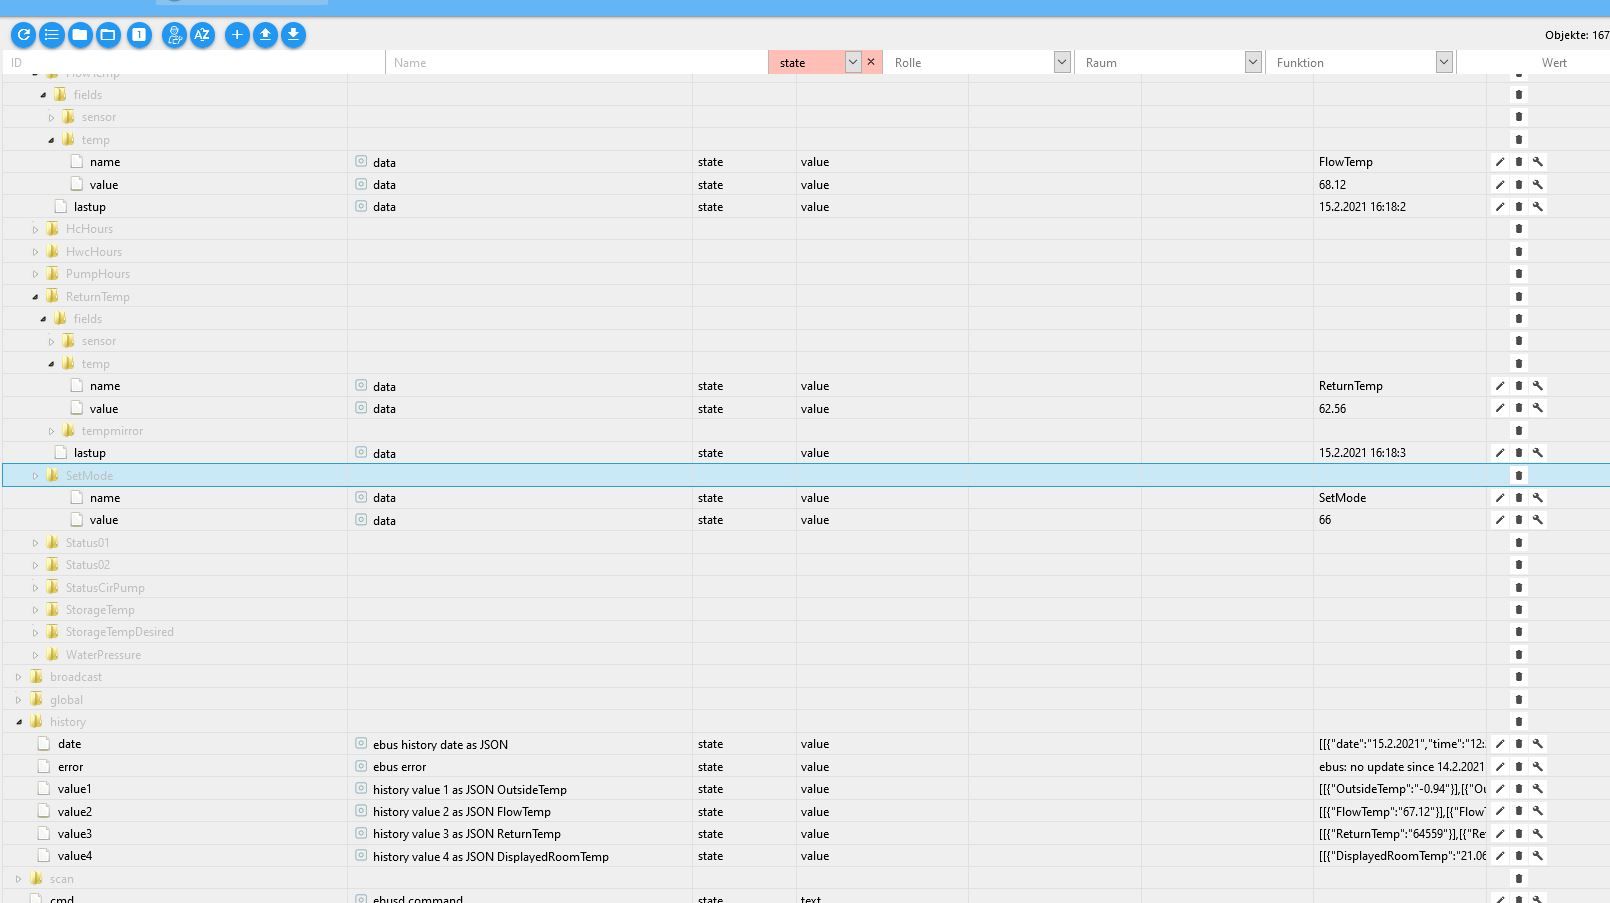
Task: Select the Status02 tree folder
Action: click(x=88, y=565)
